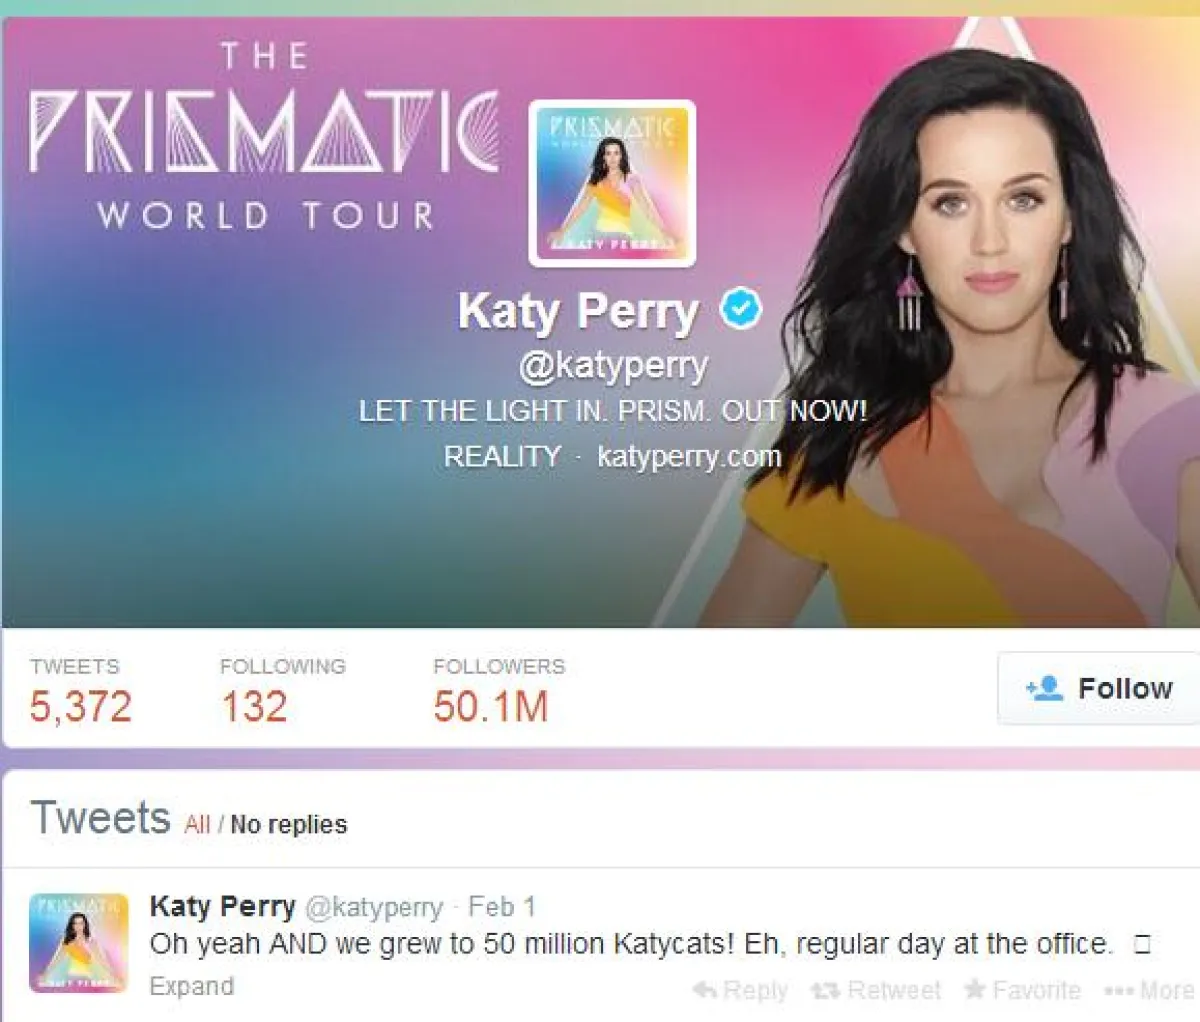
Task: Open the large Prismatic profile picture
Action: (x=612, y=183)
